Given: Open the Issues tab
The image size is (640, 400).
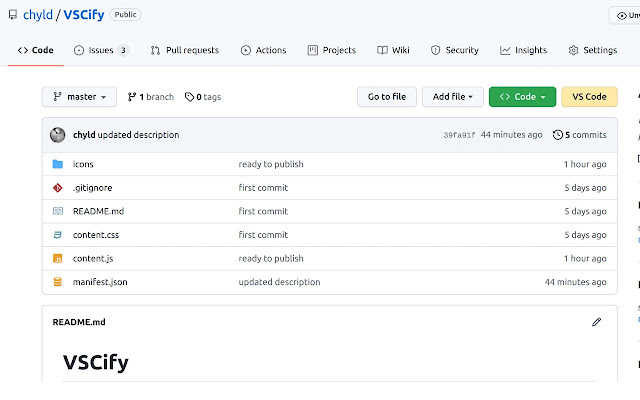Looking at the screenshot, I should click(101, 50).
